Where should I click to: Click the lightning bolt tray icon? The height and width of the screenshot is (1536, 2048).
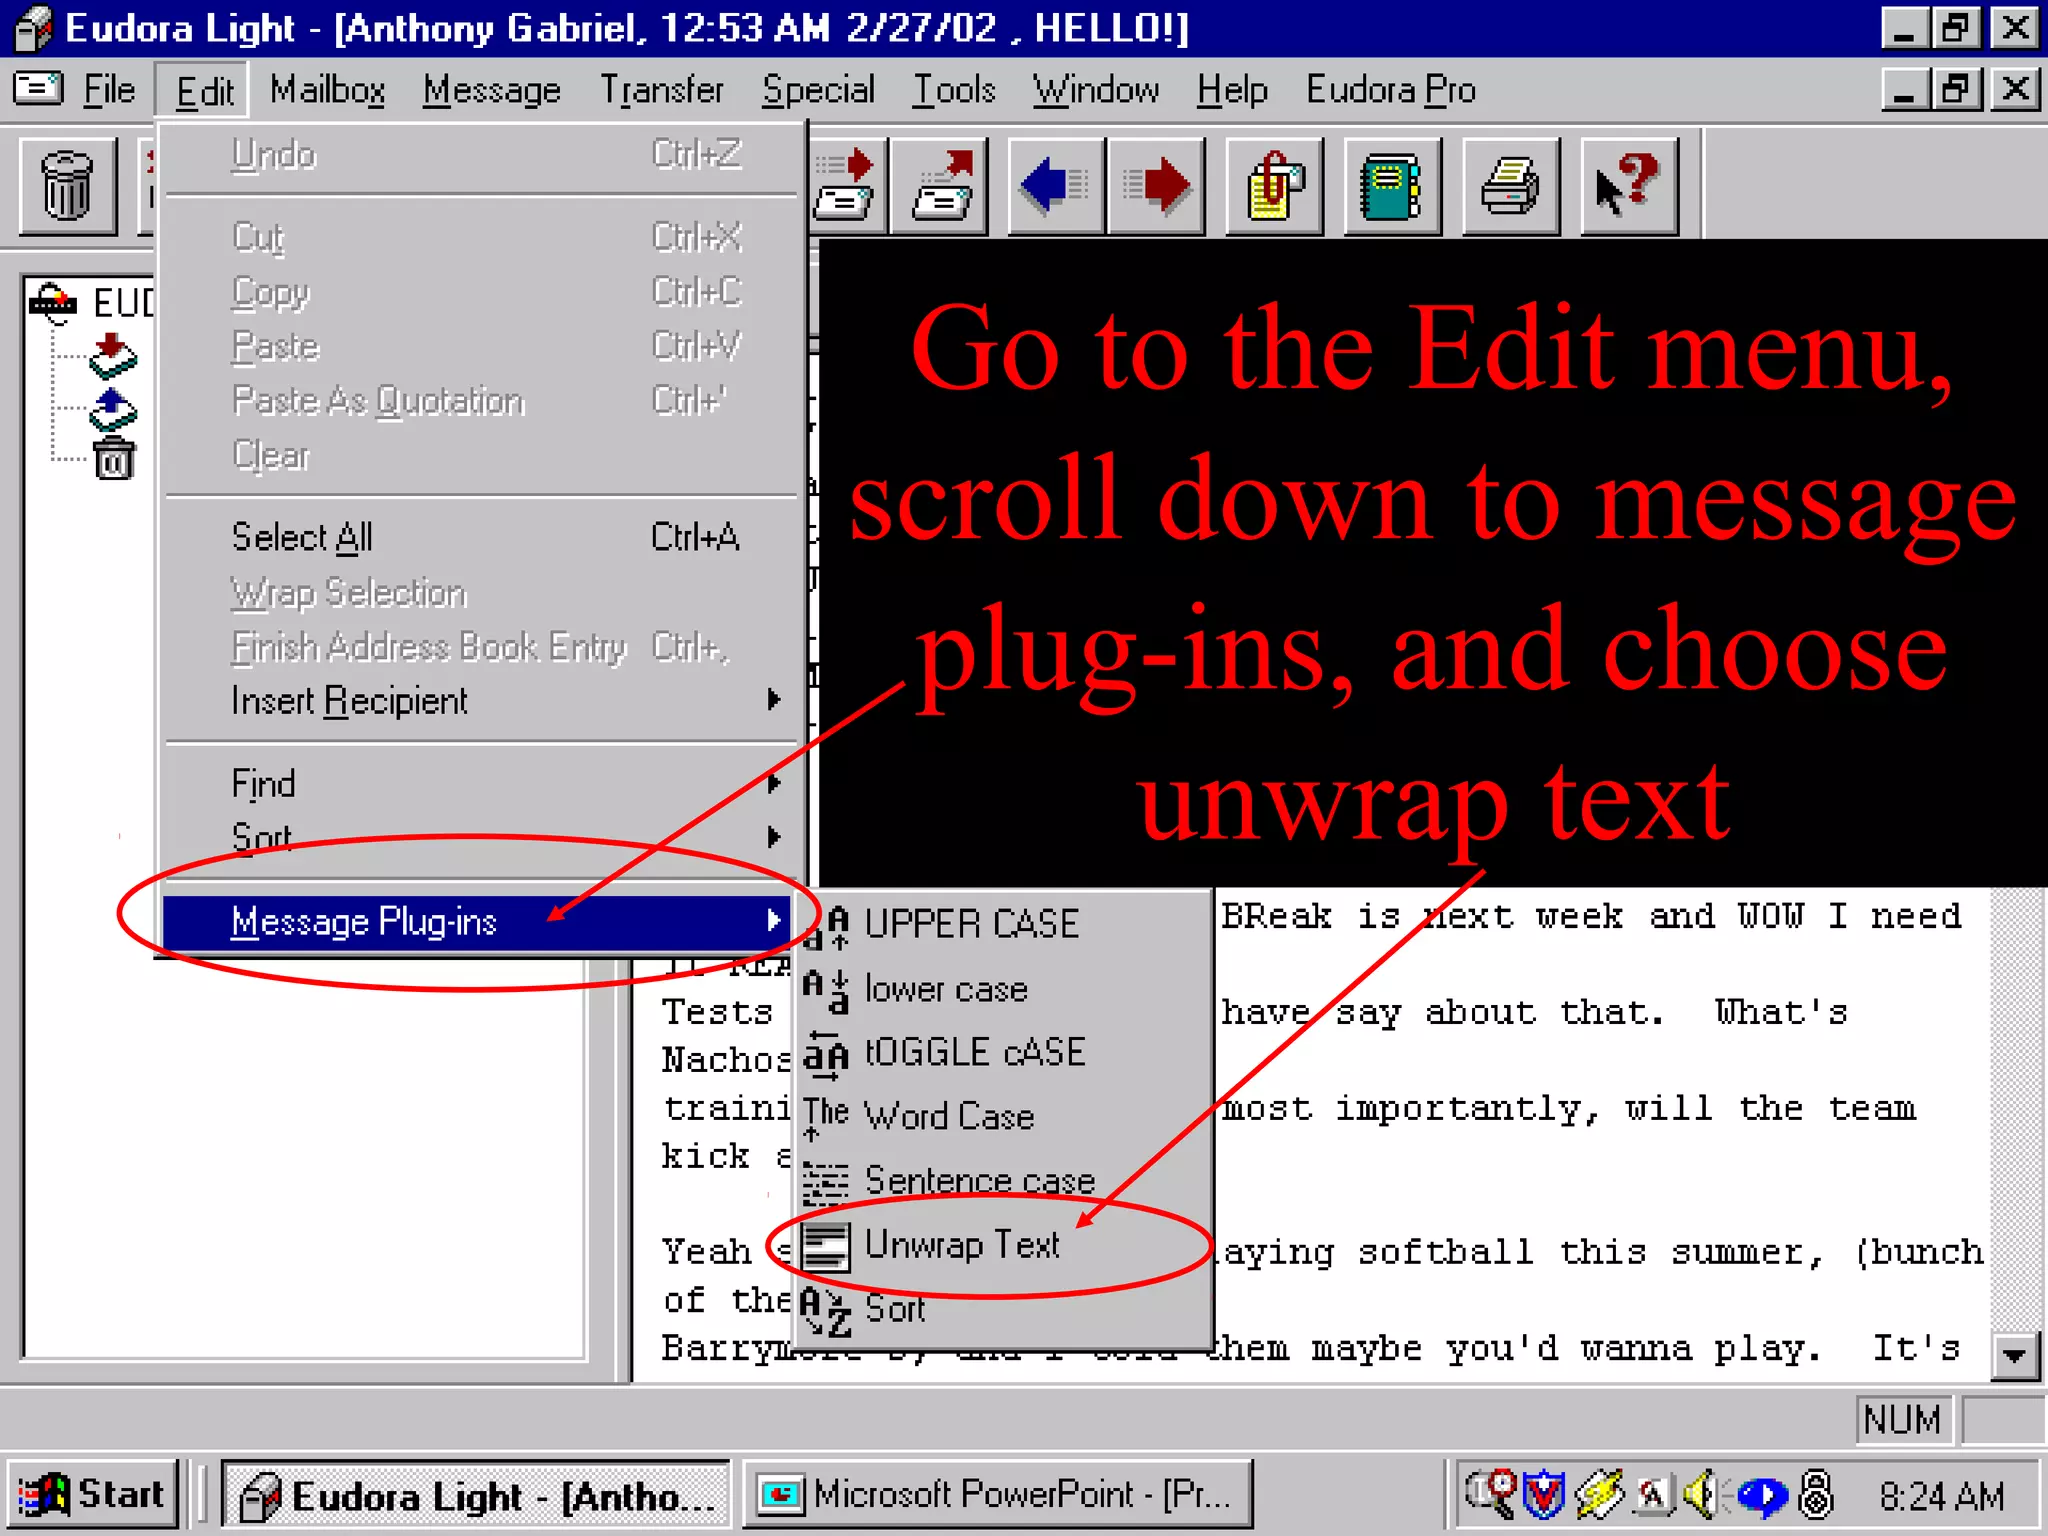pos(1598,1495)
